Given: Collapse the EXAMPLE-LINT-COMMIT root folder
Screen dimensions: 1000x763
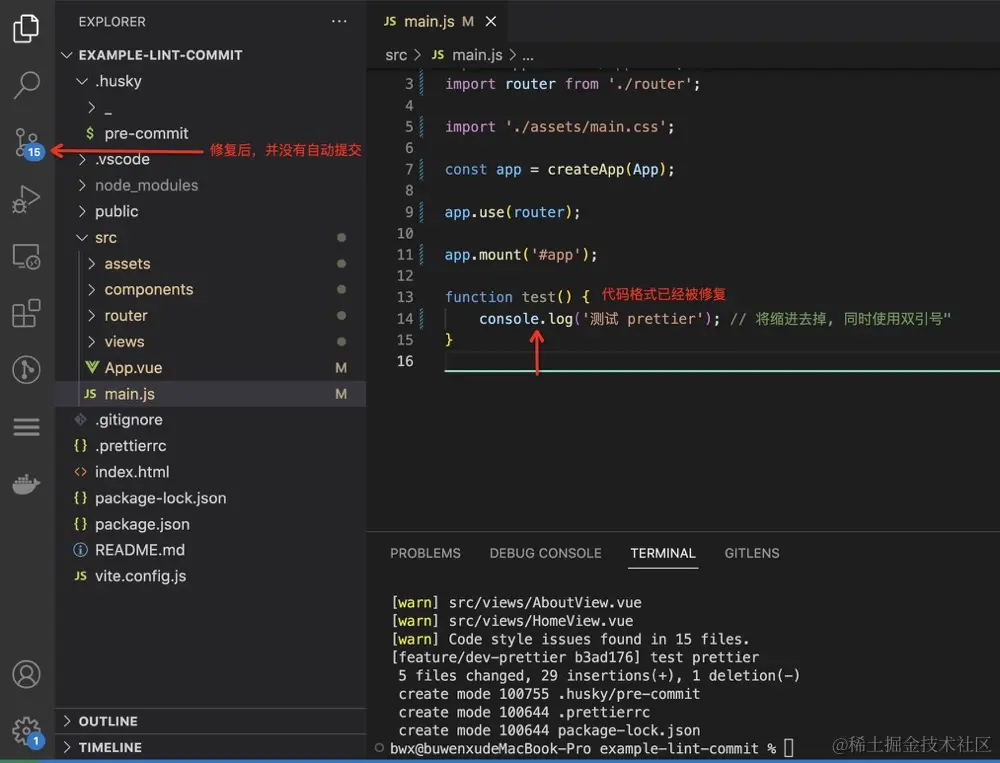Looking at the screenshot, I should (66, 55).
